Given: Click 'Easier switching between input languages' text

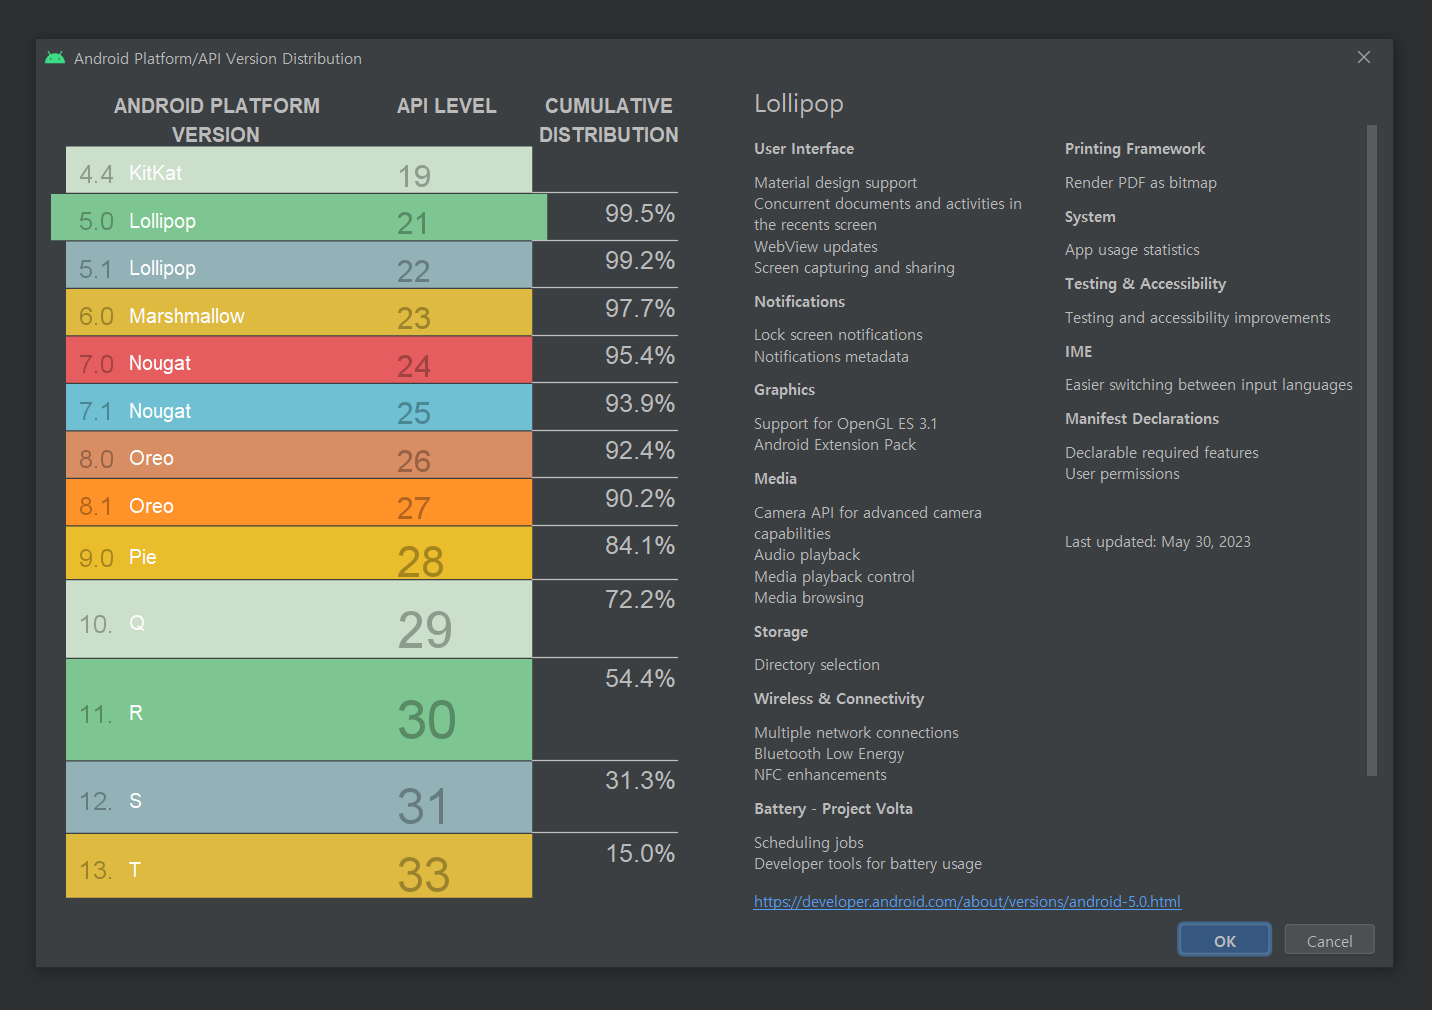Looking at the screenshot, I should (1208, 385).
